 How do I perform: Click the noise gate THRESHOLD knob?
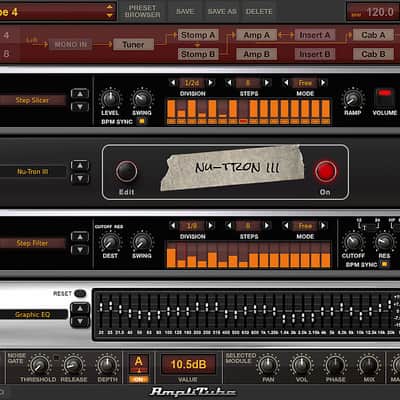point(39,366)
